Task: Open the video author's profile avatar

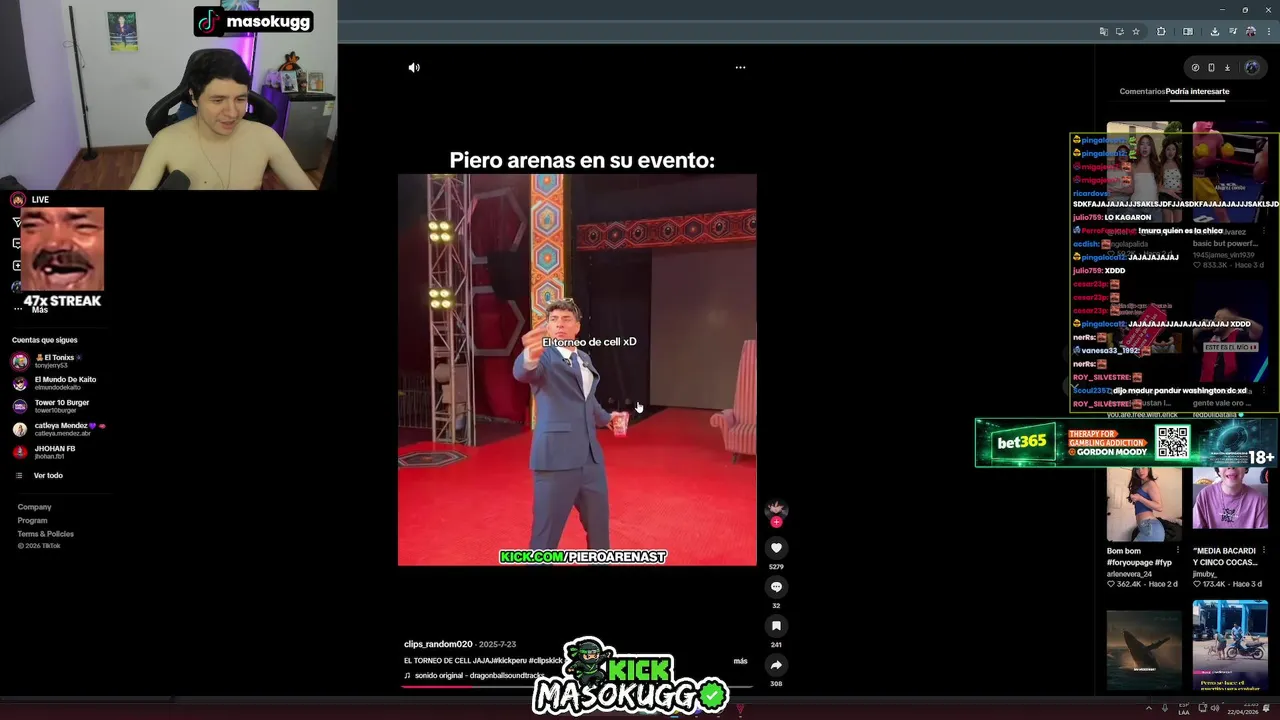Action: point(776,509)
